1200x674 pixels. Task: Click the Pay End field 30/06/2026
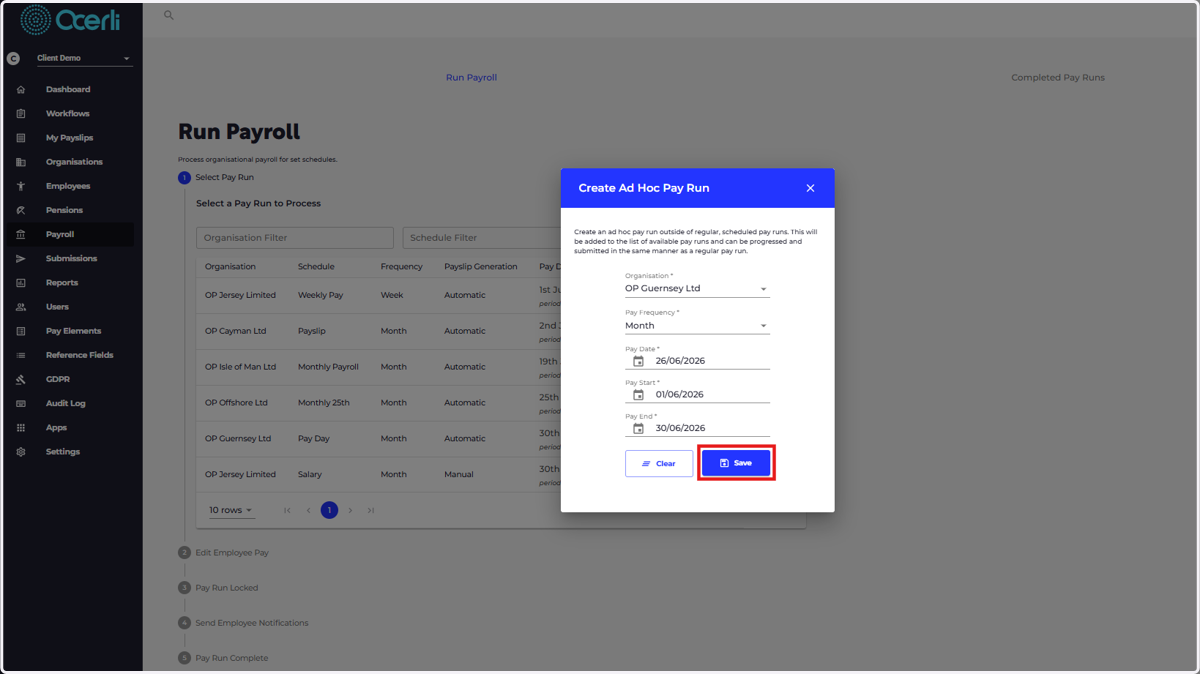tap(697, 428)
